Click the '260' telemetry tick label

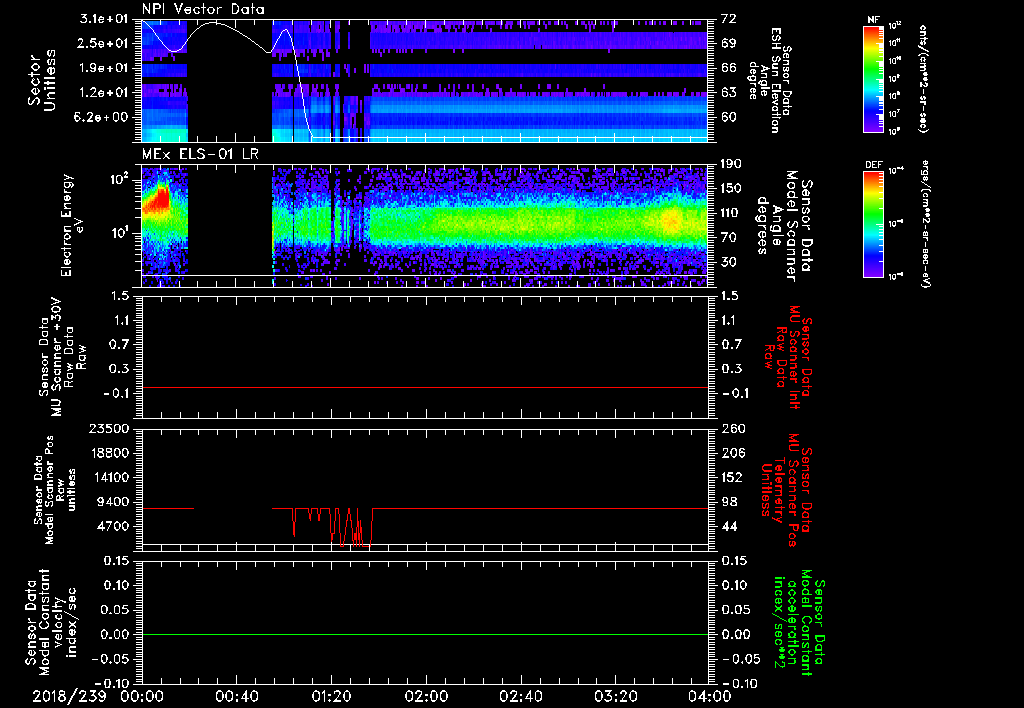click(733, 429)
